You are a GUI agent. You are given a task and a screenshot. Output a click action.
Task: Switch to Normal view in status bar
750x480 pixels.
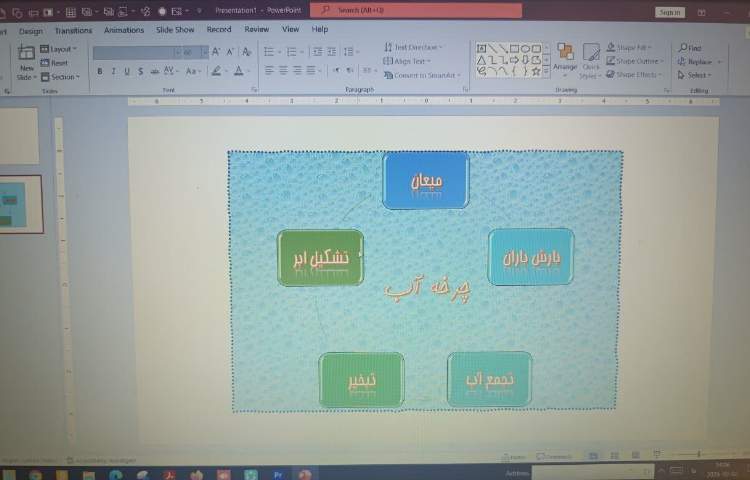593,456
